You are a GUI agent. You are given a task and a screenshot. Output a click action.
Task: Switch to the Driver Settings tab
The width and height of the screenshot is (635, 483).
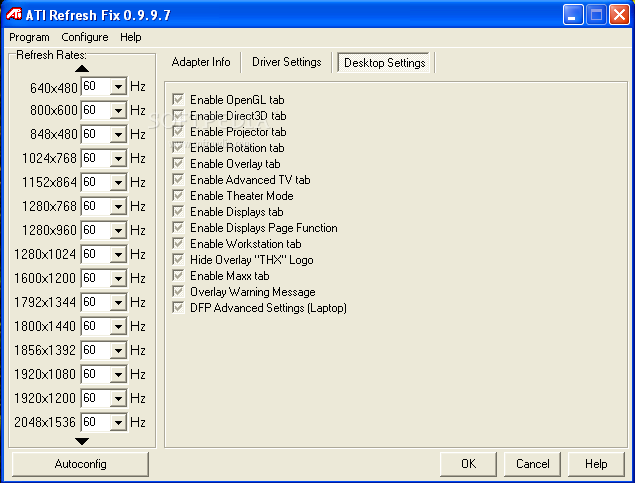(x=286, y=62)
